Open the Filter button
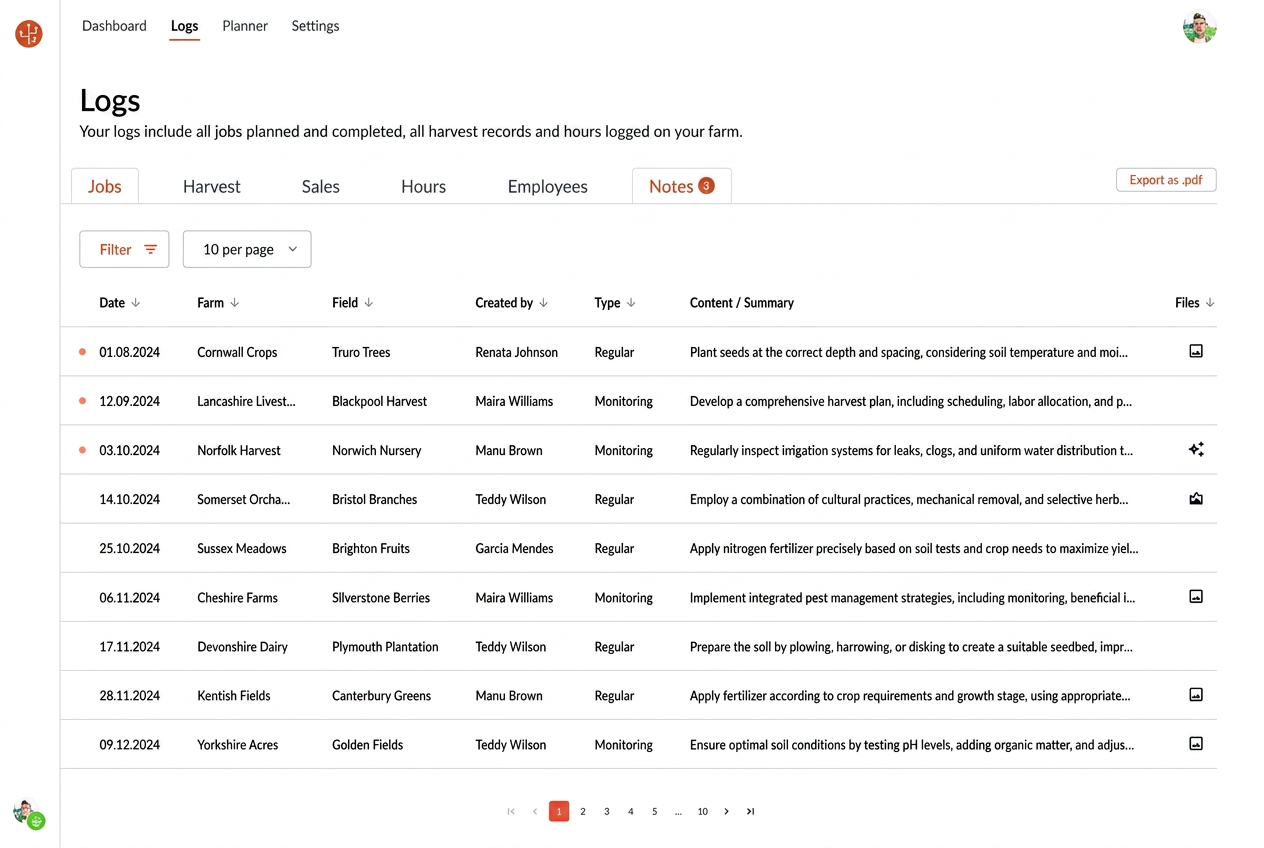 pos(124,249)
